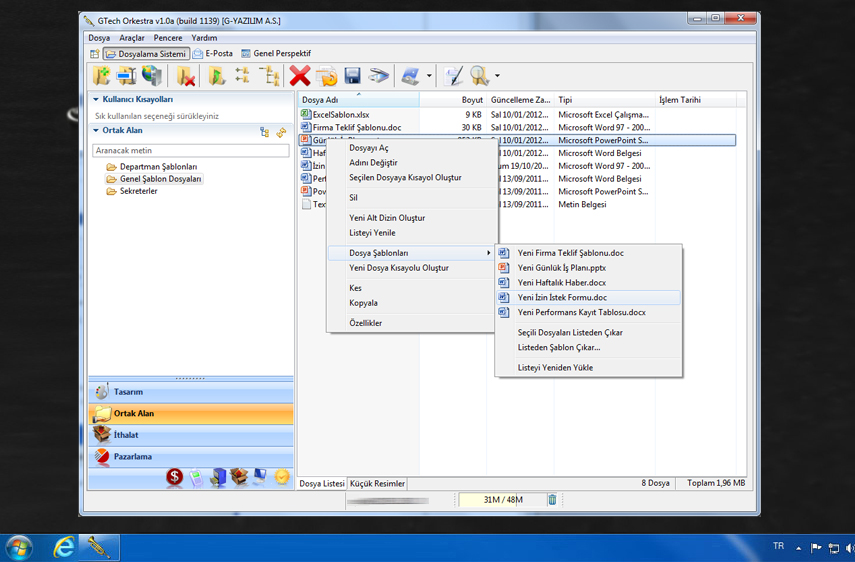The width and height of the screenshot is (855, 562).
Task: Click the globe with server toolbar icon
Action: tap(152, 75)
